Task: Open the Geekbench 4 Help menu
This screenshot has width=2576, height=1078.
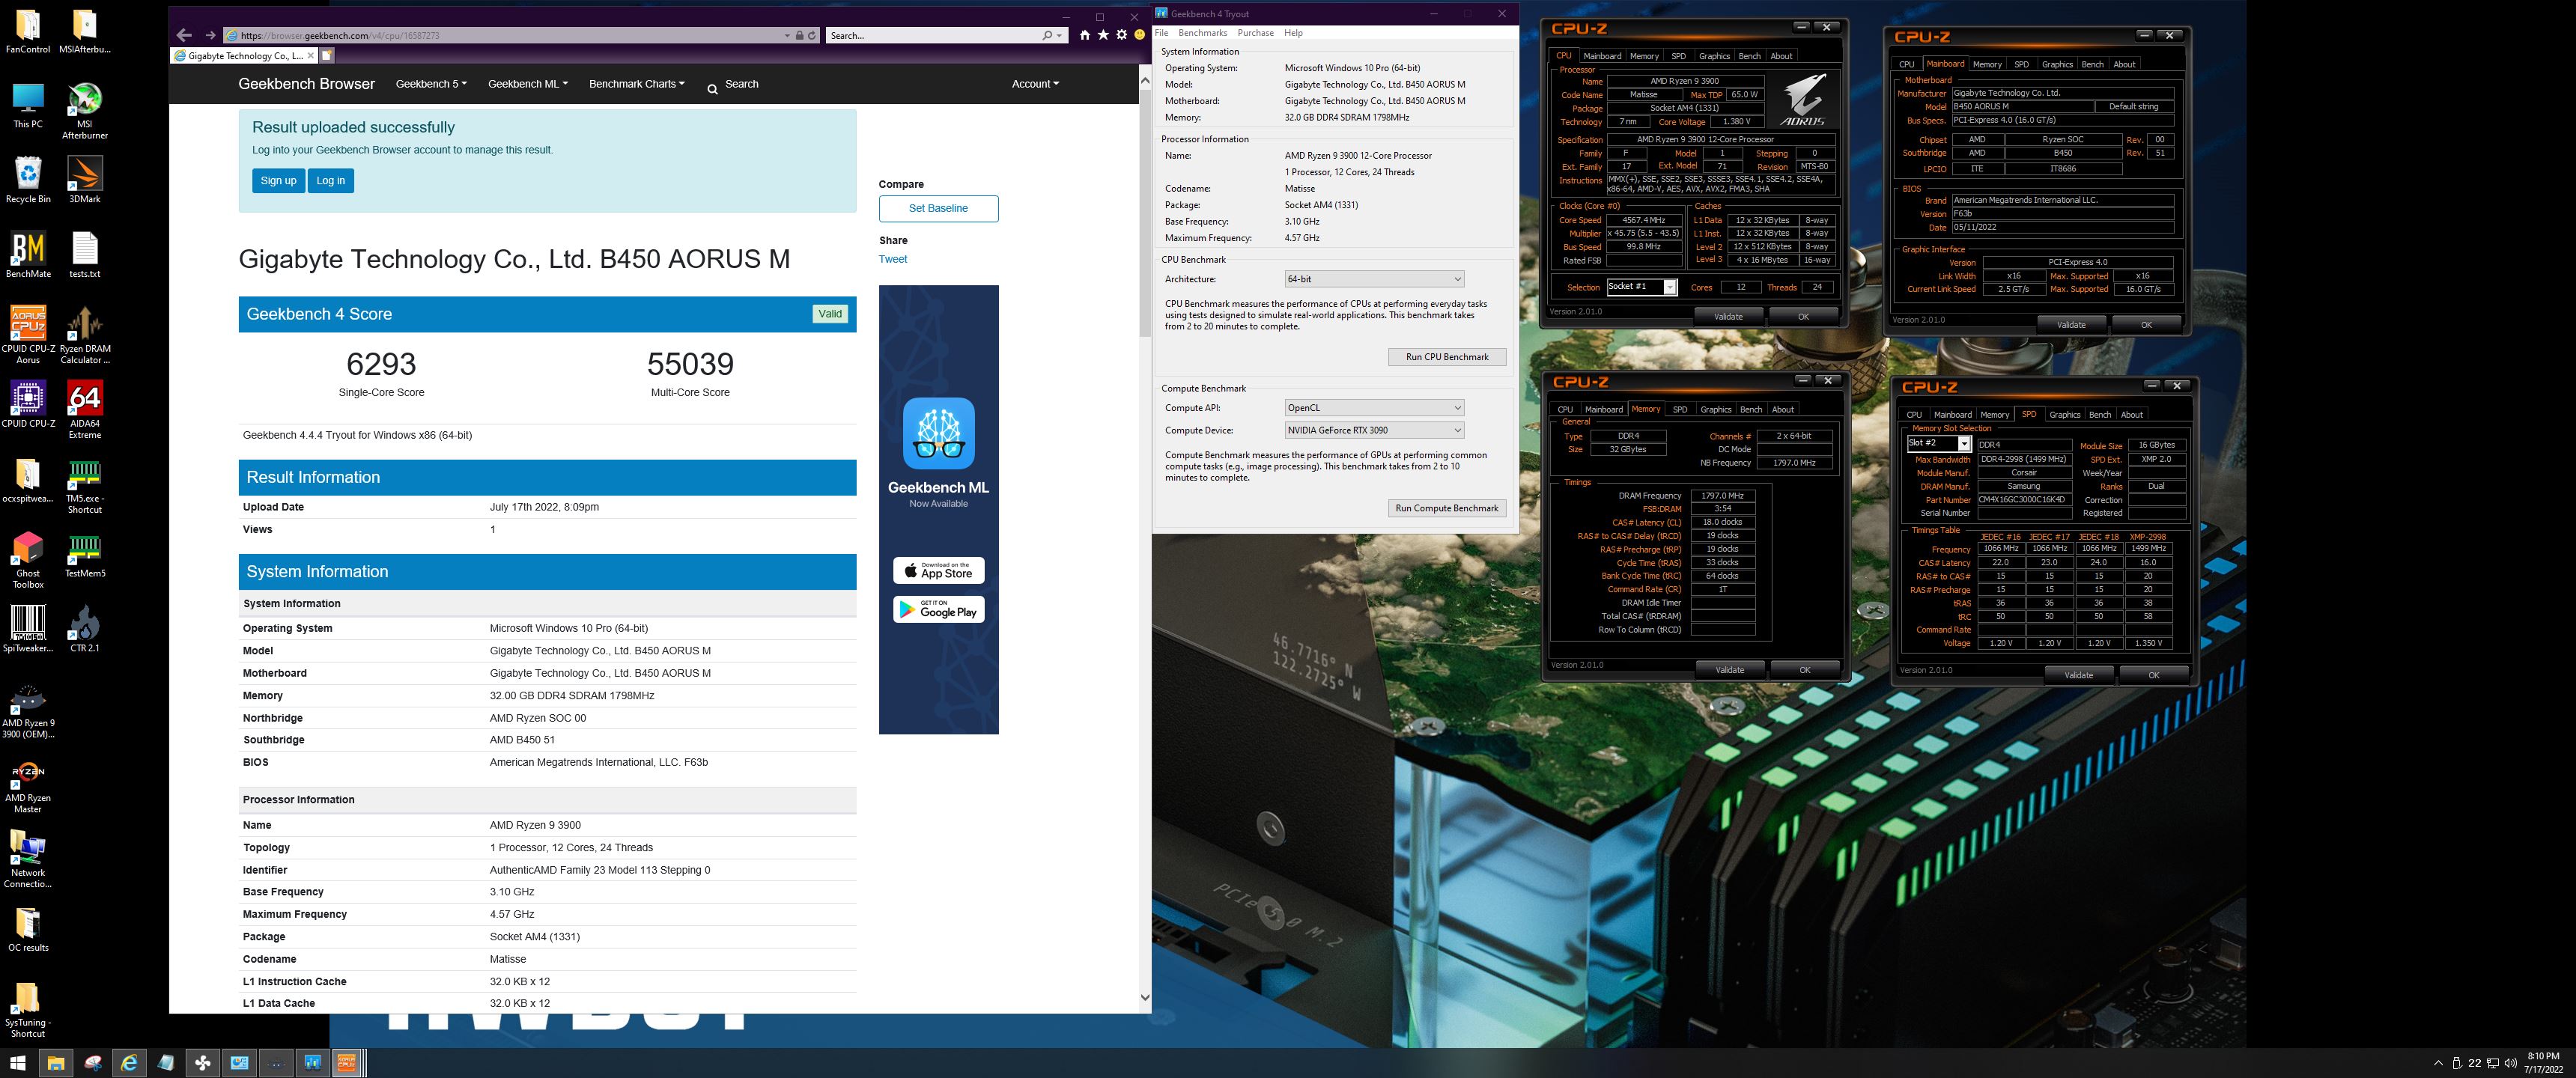Action: [1293, 33]
